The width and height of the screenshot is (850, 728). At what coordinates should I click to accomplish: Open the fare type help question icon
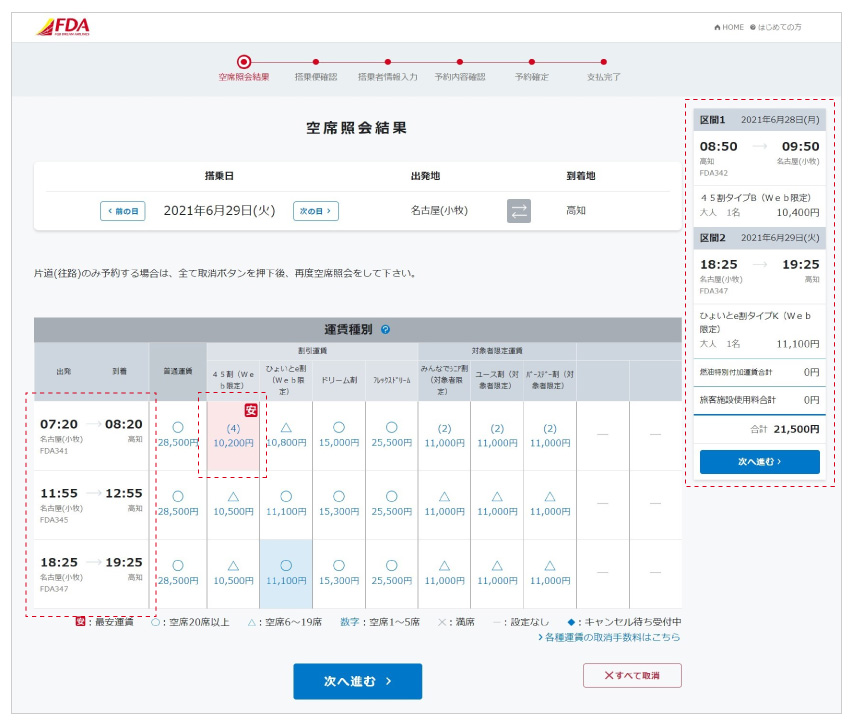[385, 329]
